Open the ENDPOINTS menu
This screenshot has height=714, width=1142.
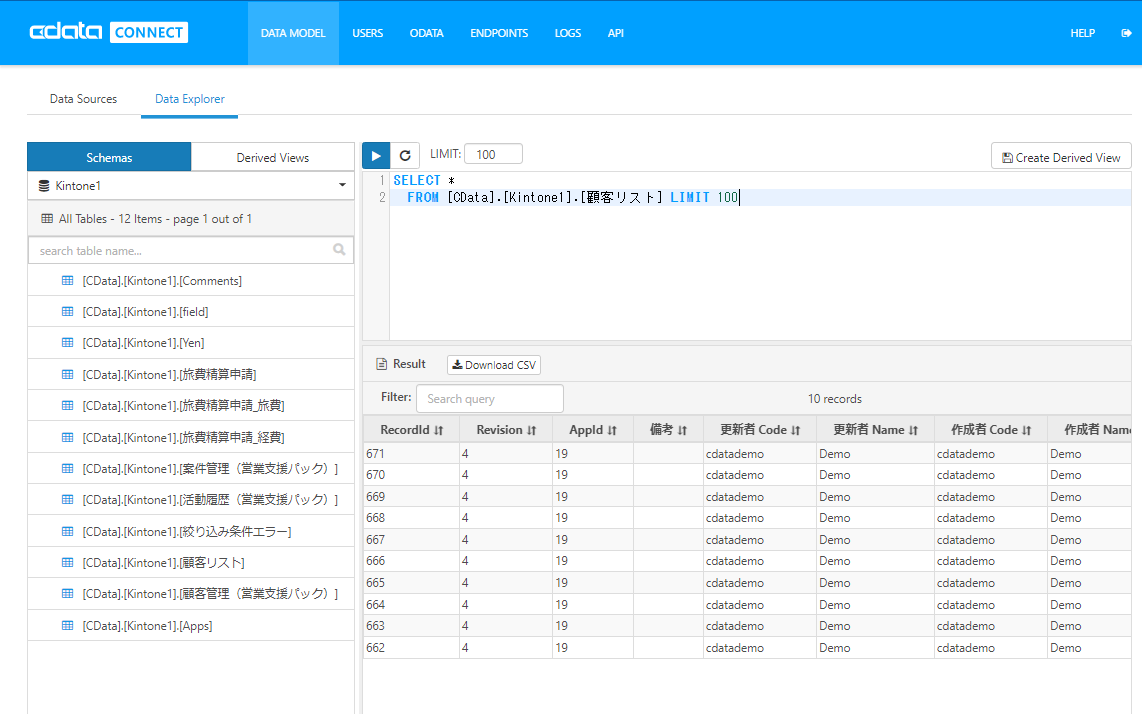499,33
